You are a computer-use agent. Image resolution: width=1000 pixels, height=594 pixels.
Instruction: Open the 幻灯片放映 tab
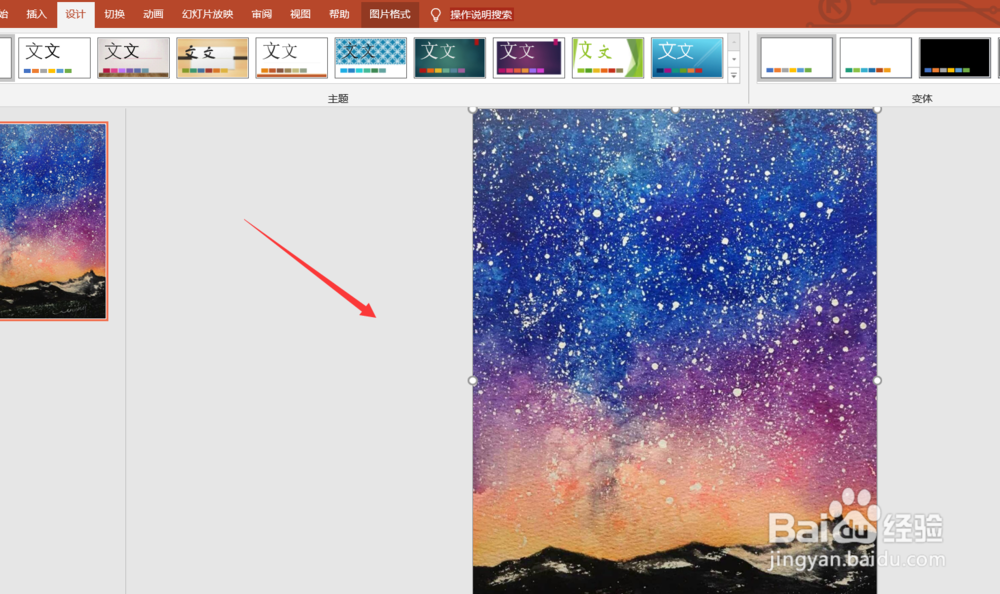pos(207,14)
